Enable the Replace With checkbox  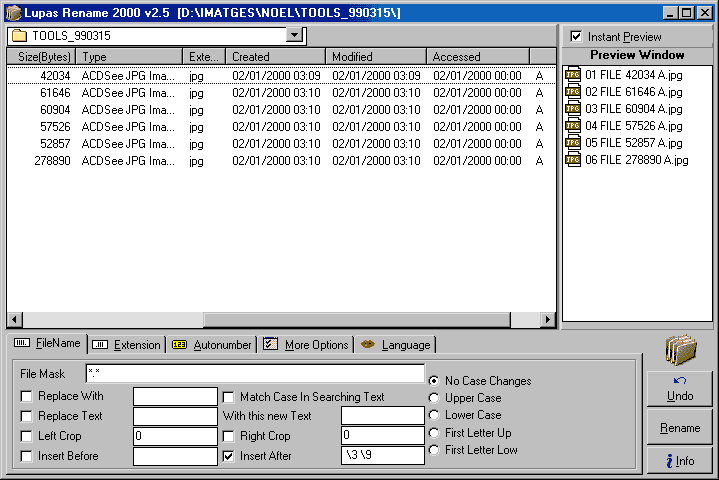click(26, 397)
